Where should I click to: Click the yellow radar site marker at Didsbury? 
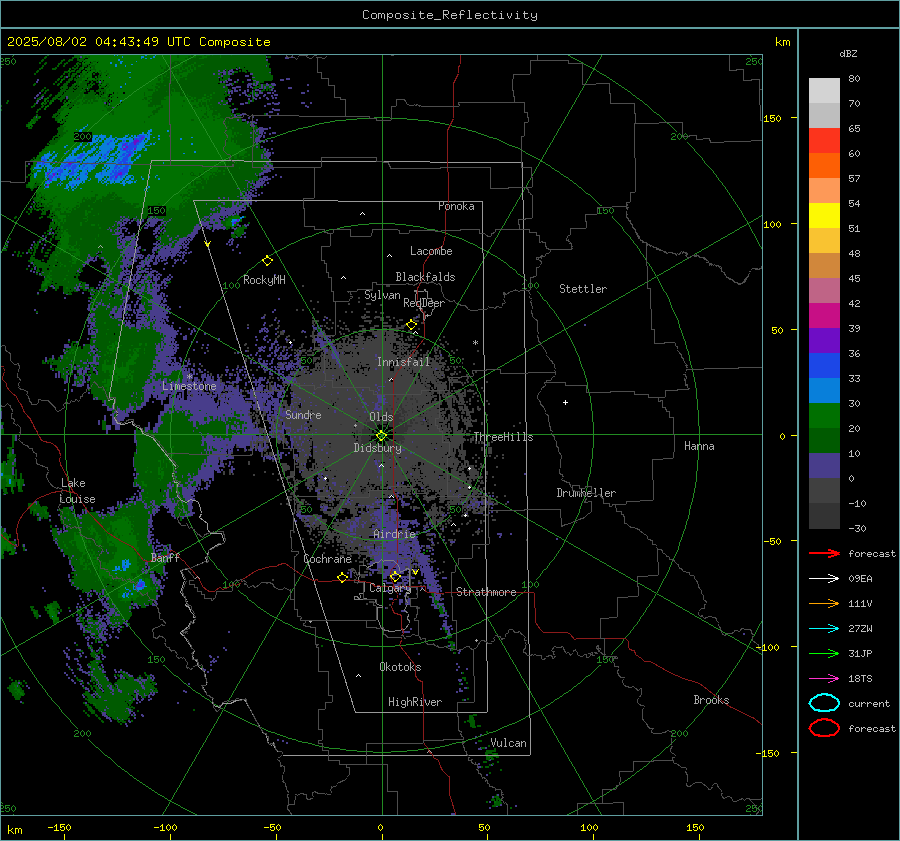(381, 436)
